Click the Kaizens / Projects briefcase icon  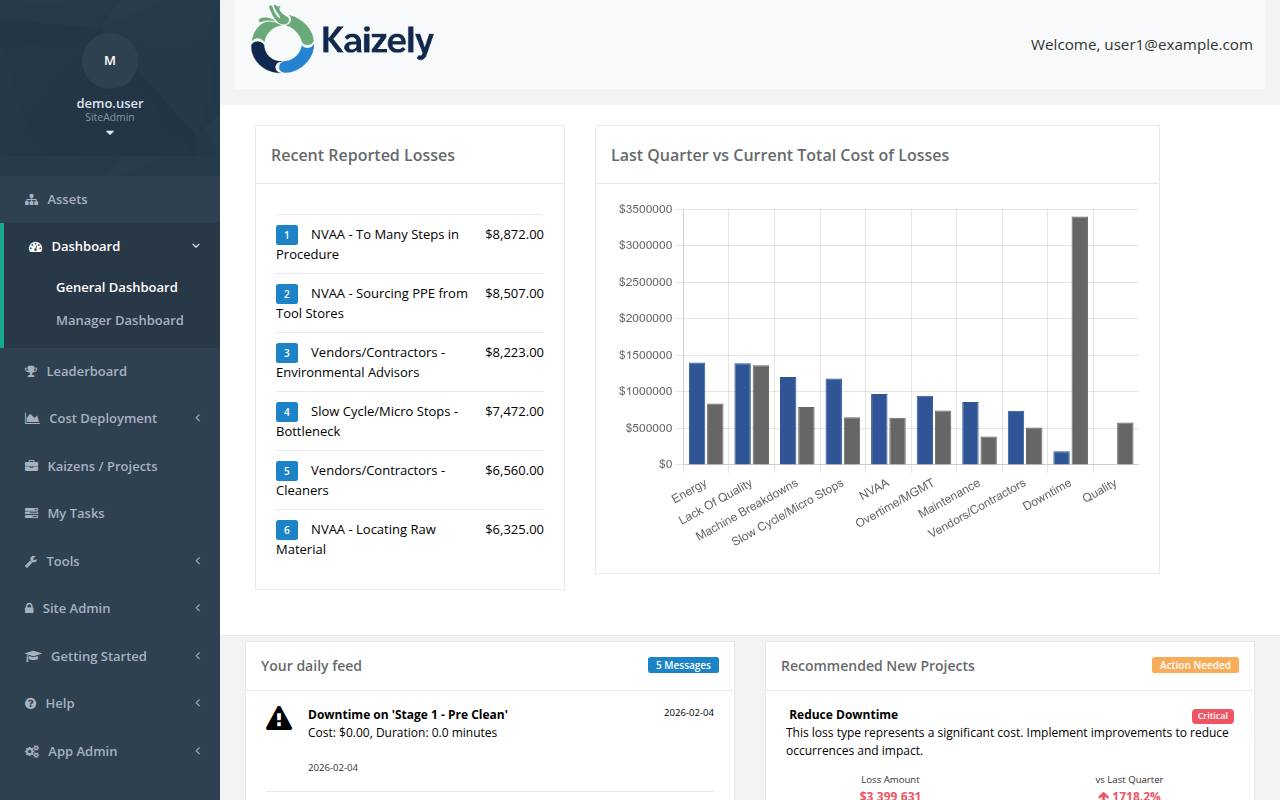tap(30, 466)
